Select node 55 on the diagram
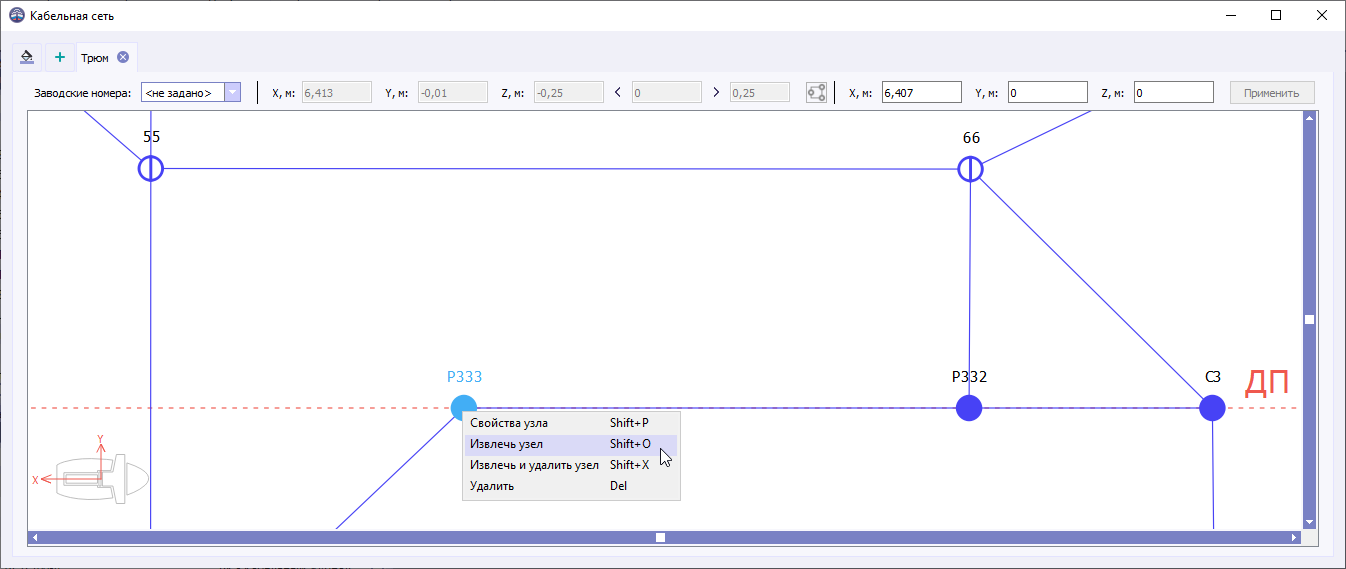The height and width of the screenshot is (569, 1346). pyautogui.click(x=150, y=168)
